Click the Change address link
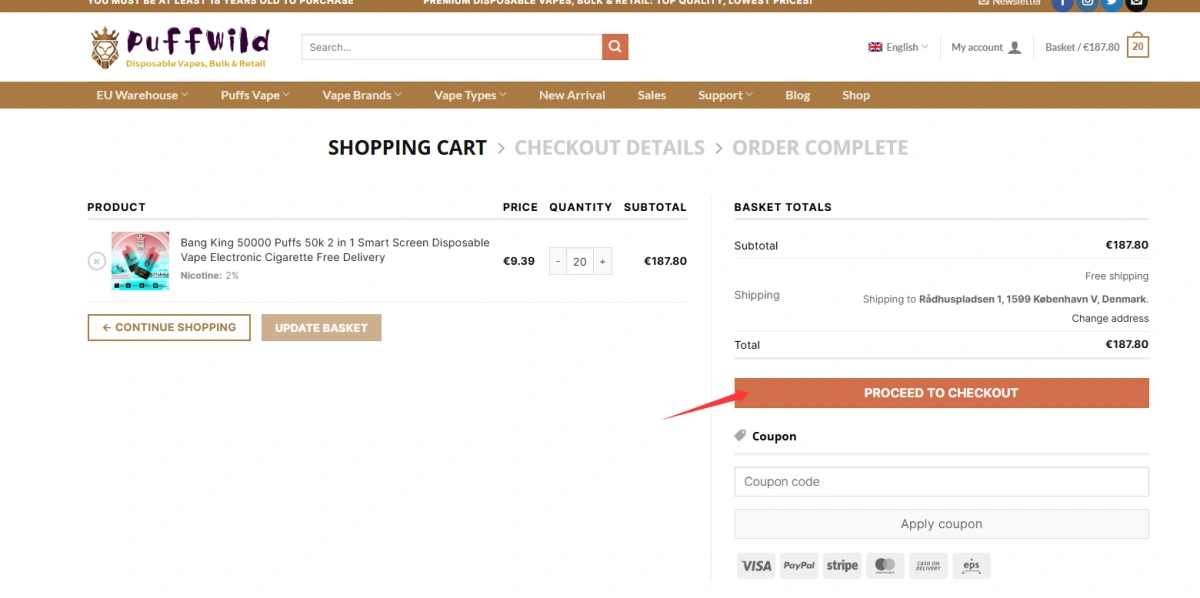 coord(1110,318)
